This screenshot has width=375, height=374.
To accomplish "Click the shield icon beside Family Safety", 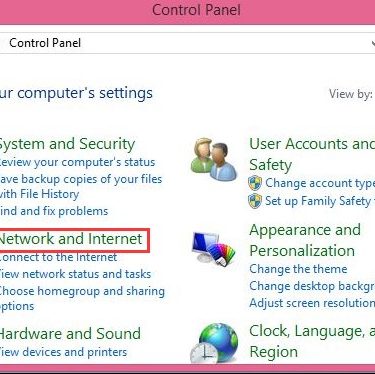I will click(255, 201).
